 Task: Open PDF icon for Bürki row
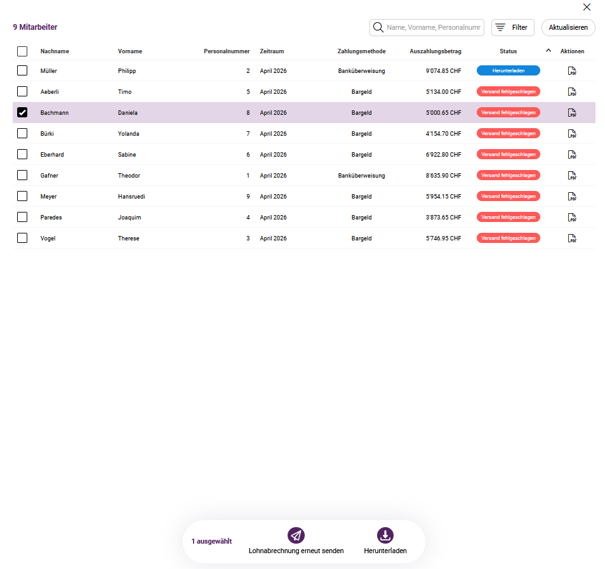(x=572, y=133)
